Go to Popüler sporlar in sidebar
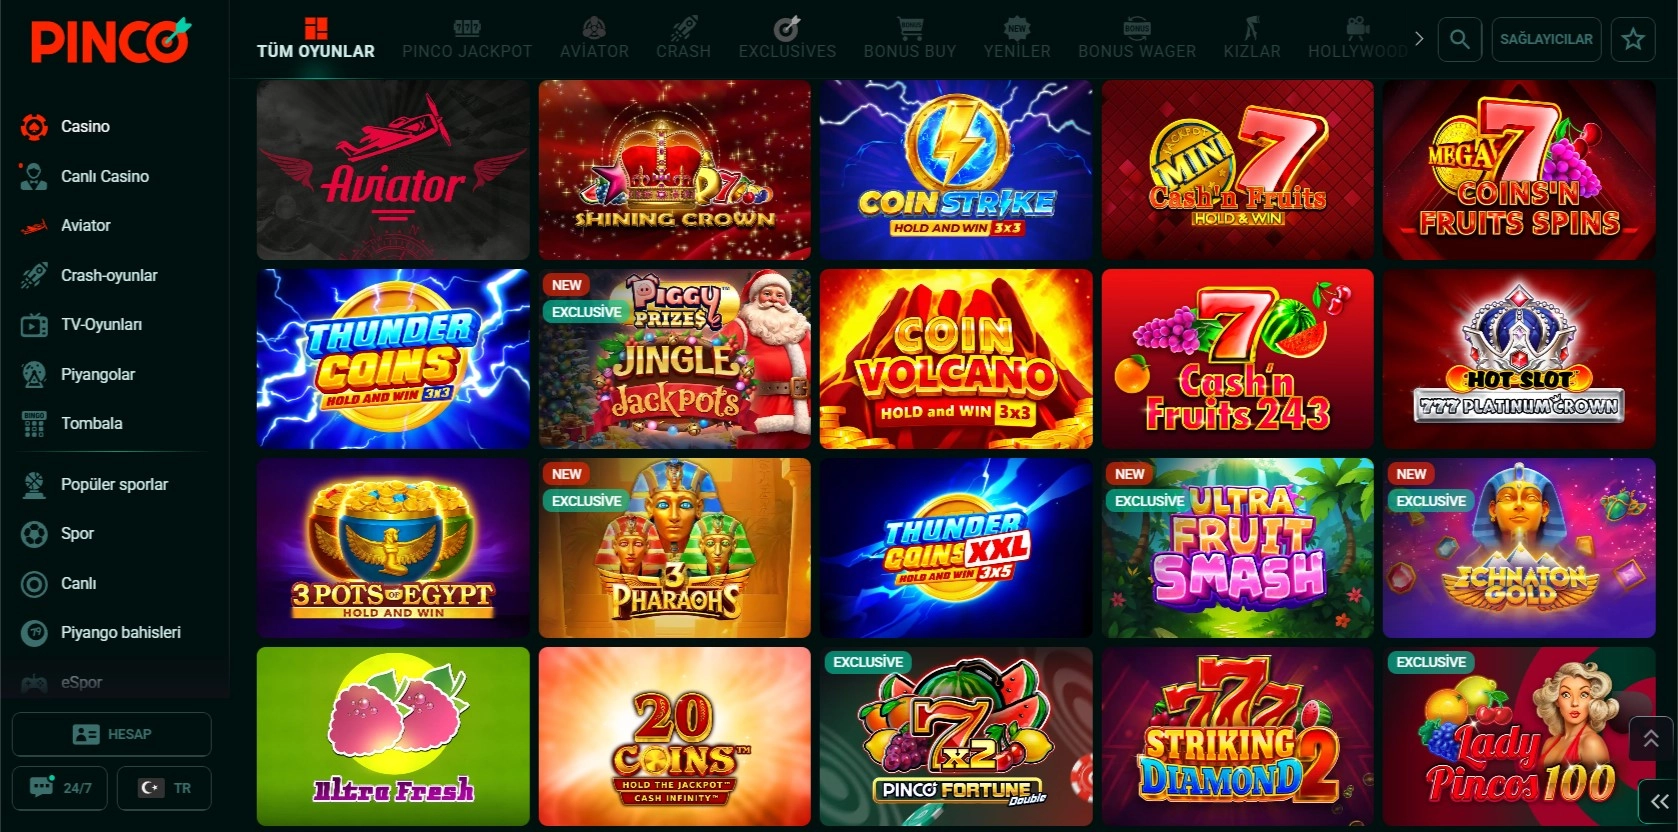 point(114,484)
